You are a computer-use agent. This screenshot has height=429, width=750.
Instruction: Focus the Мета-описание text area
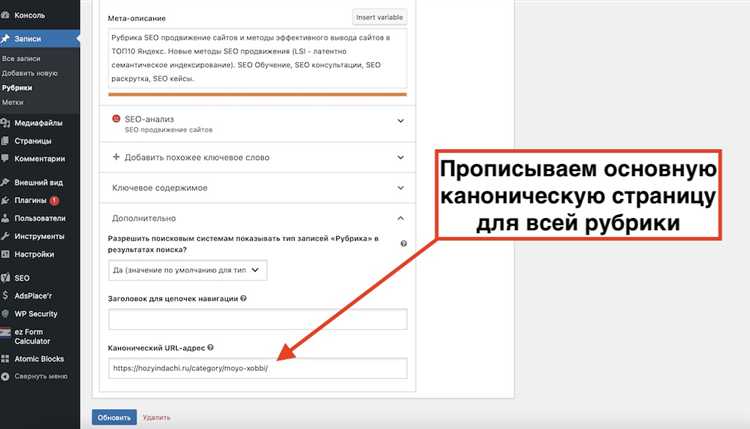pyautogui.click(x=258, y=58)
